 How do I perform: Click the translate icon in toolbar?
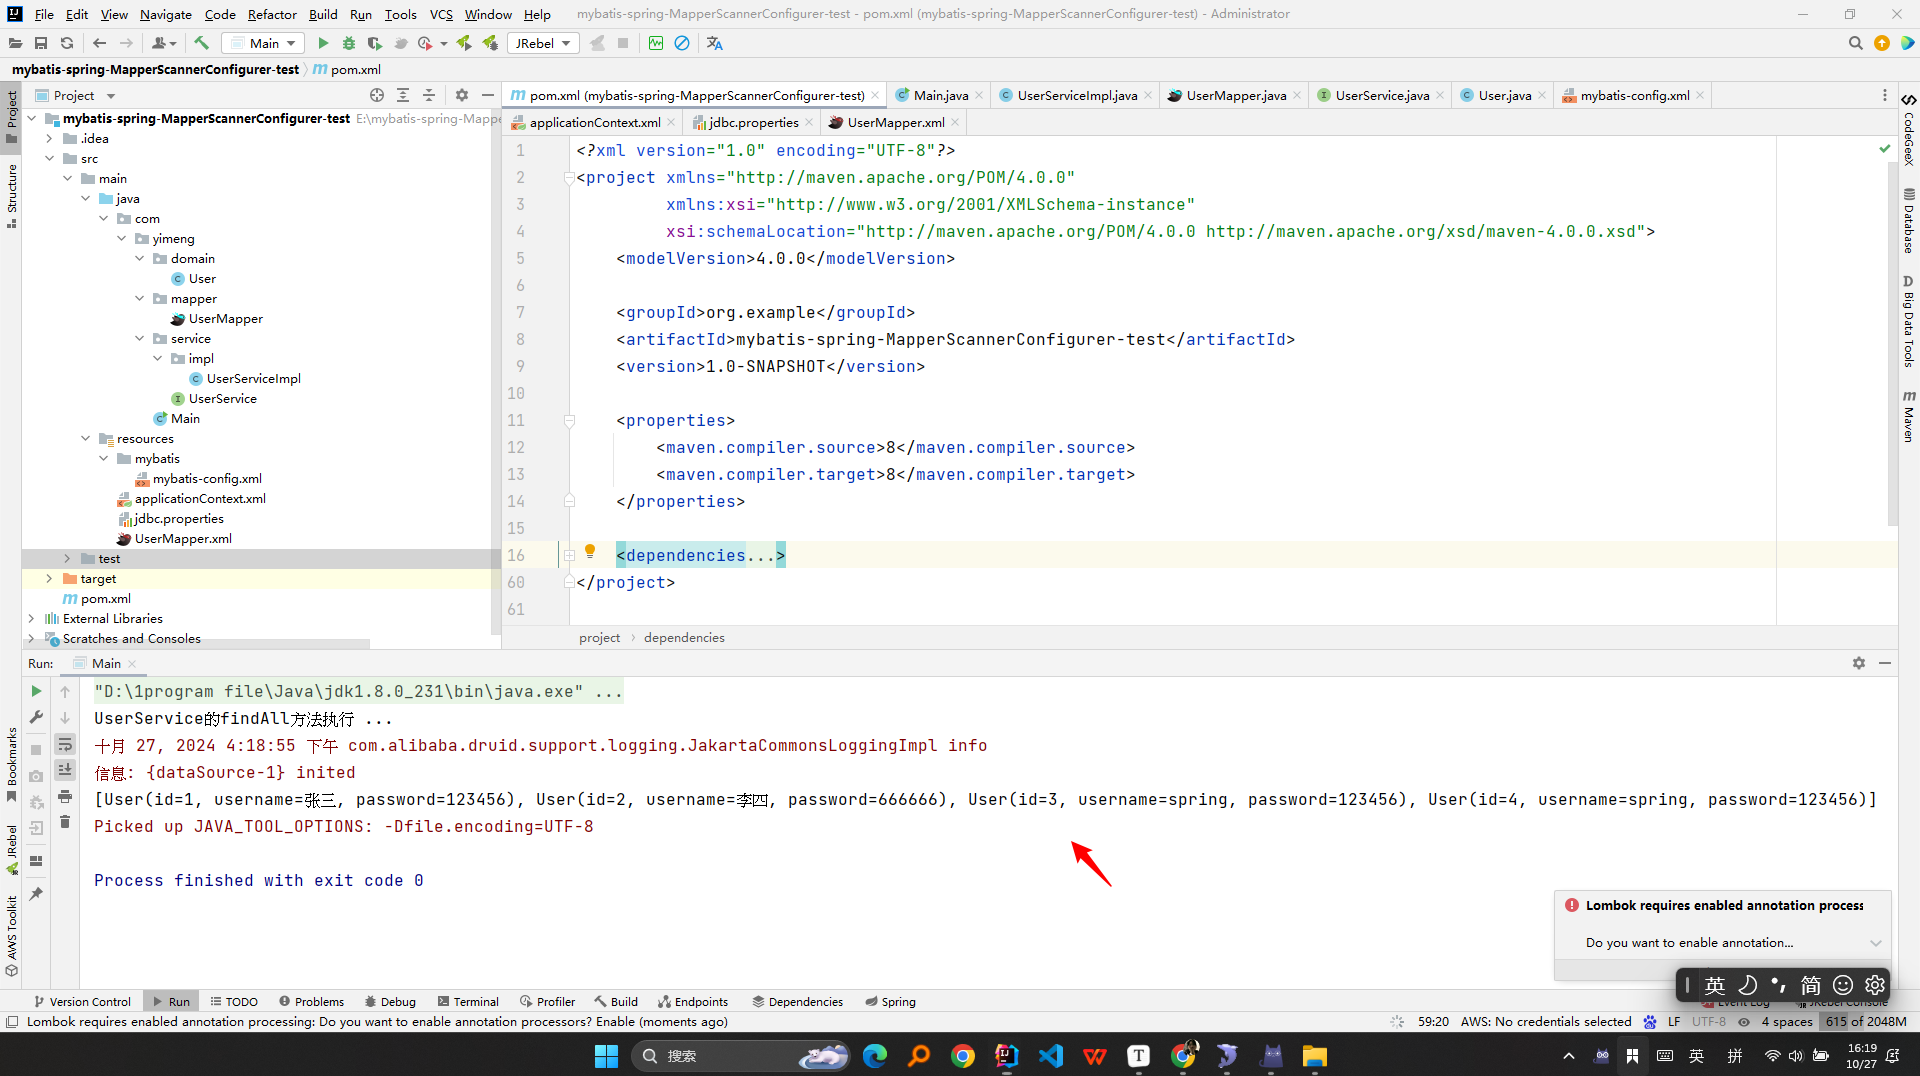[714, 43]
